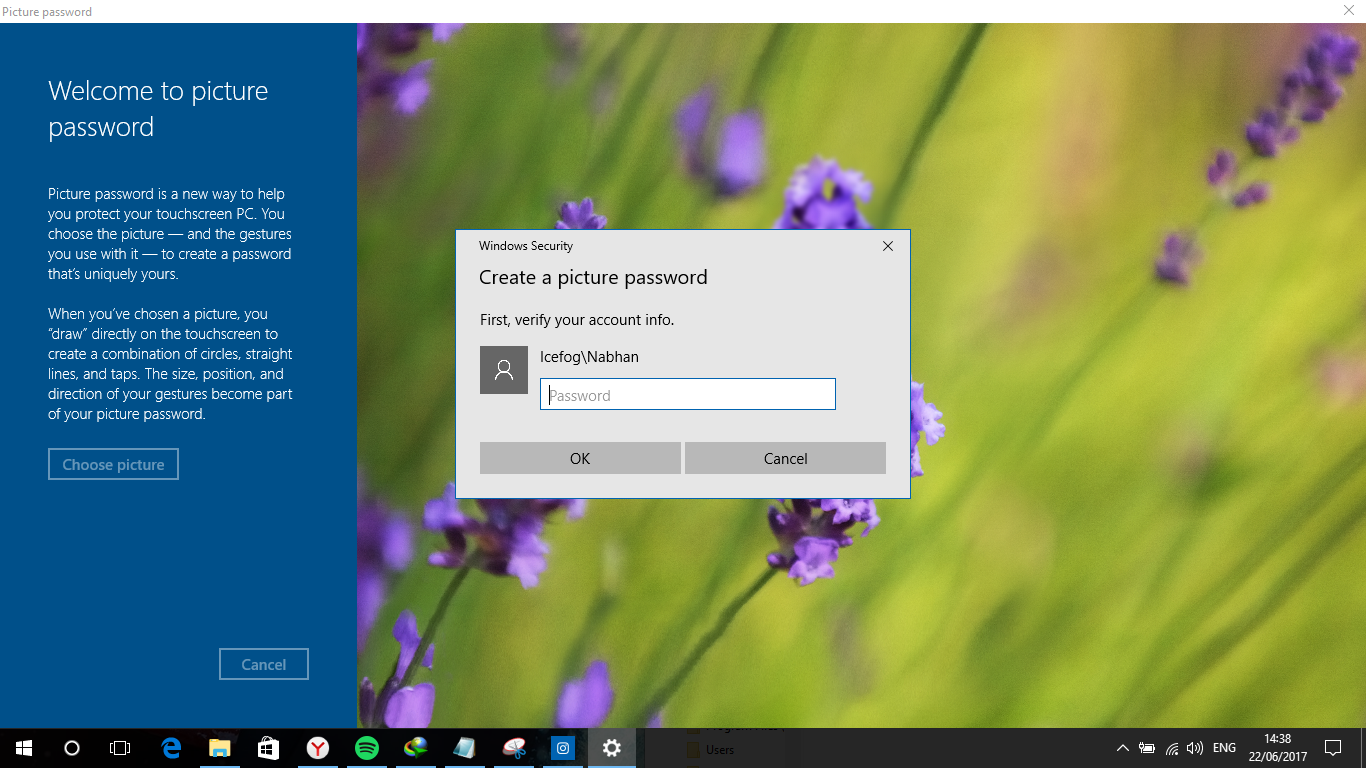This screenshot has height=768, width=1366.
Task: Open Spotify from the taskbar
Action: (x=366, y=747)
